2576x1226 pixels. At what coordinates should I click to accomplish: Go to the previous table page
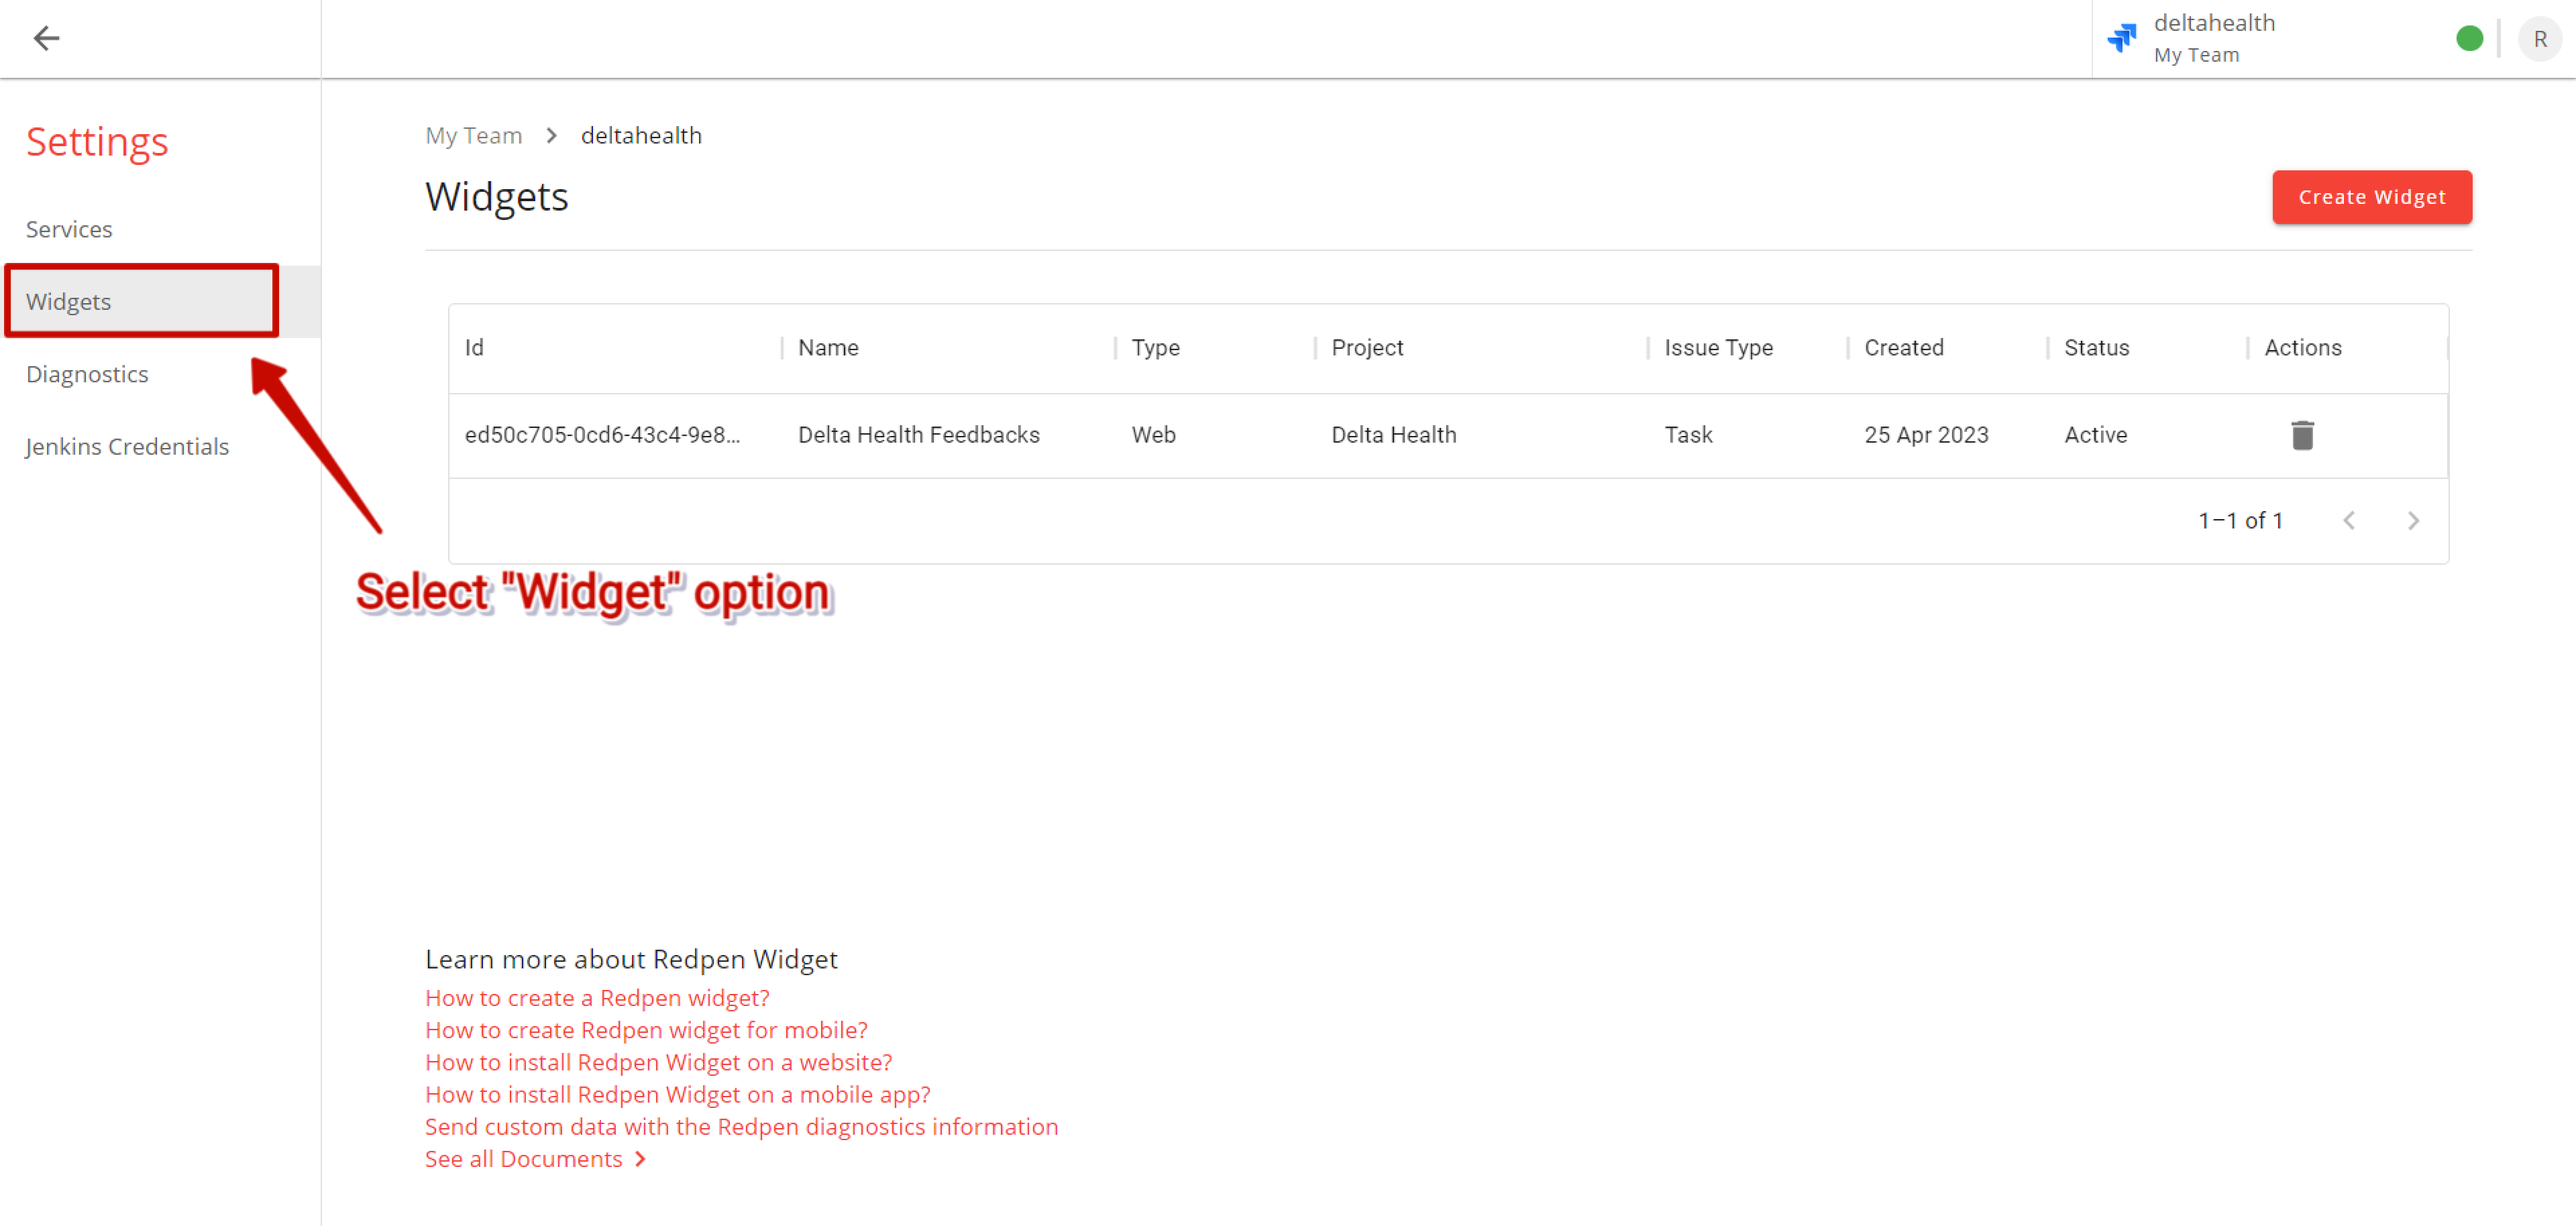2349,520
